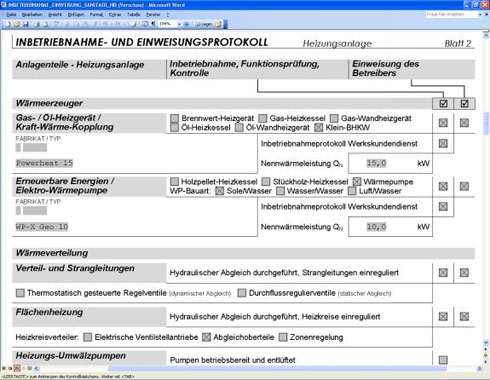Create a new blank document with the toolbar icon
This screenshot has height=380, width=490.
pos(7,24)
